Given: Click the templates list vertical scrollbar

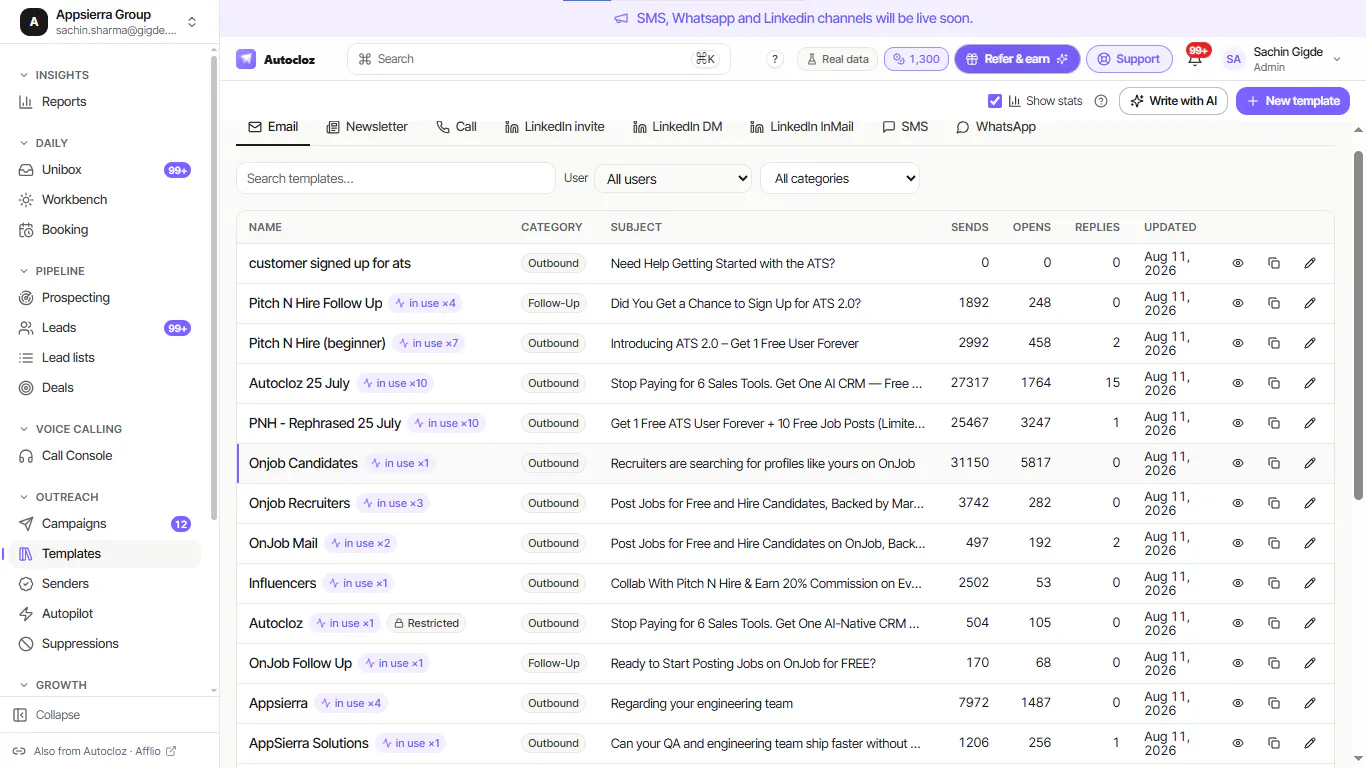Looking at the screenshot, I should (x=1358, y=325).
